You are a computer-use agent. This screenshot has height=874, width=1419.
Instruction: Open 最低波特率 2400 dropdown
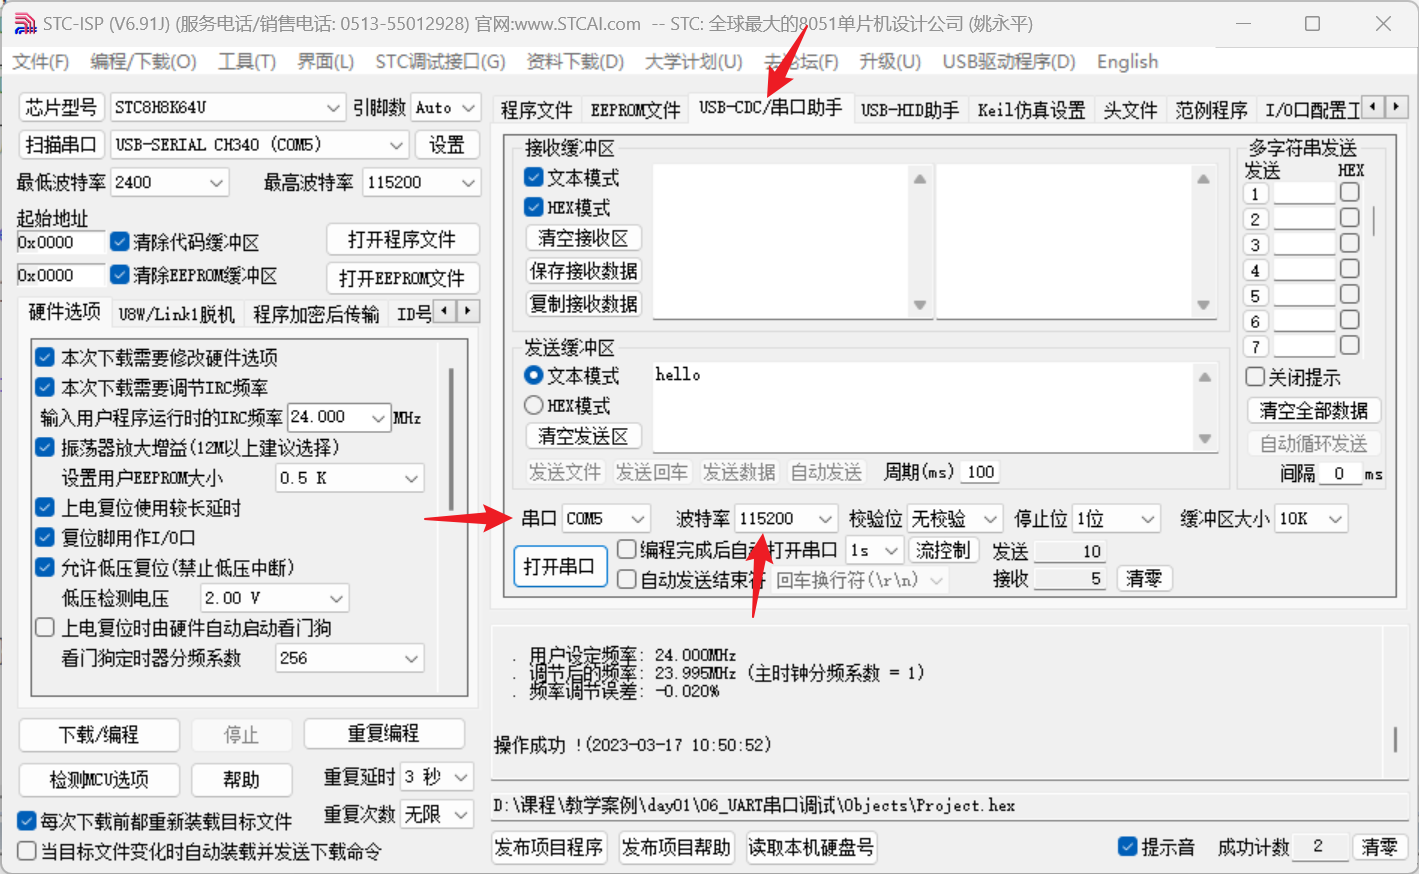click(170, 182)
